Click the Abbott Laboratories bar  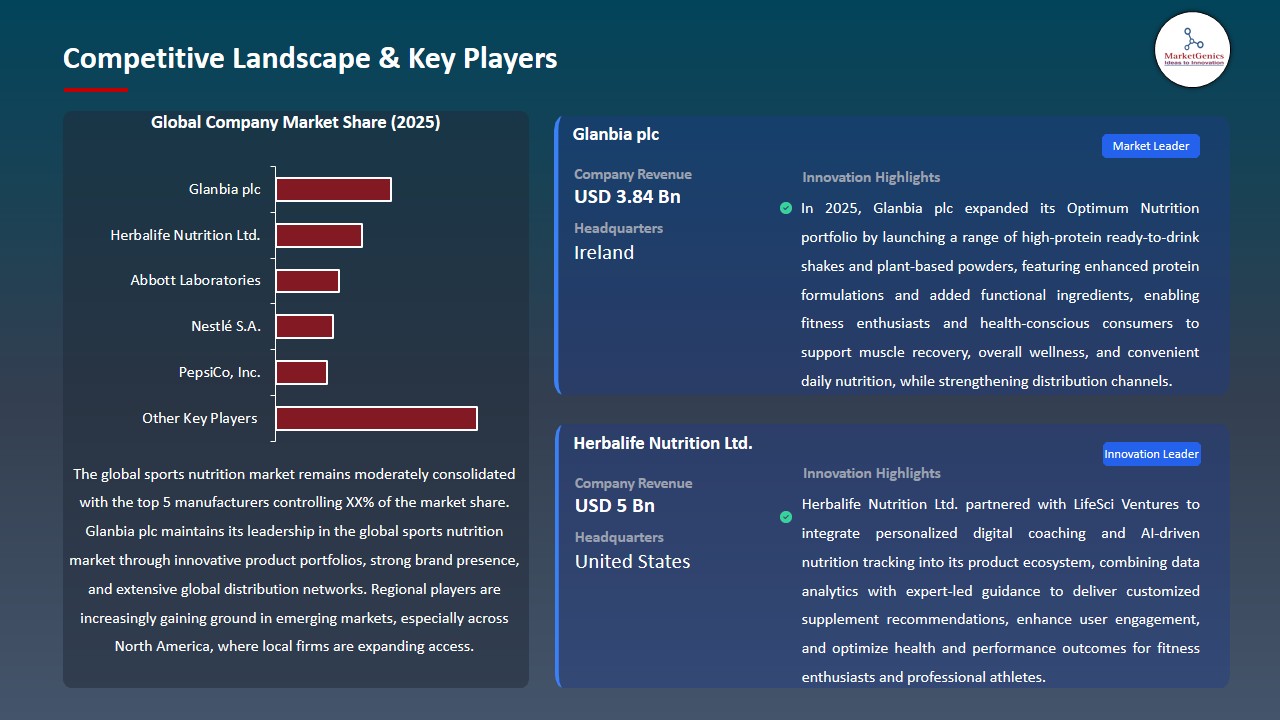[x=308, y=280]
